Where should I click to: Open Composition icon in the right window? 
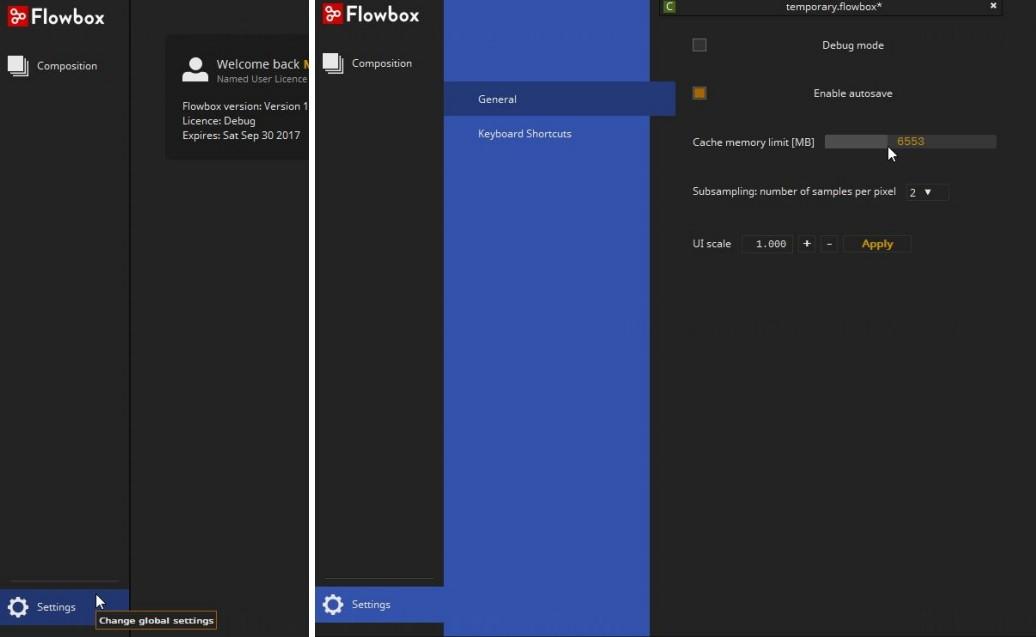[x=333, y=63]
